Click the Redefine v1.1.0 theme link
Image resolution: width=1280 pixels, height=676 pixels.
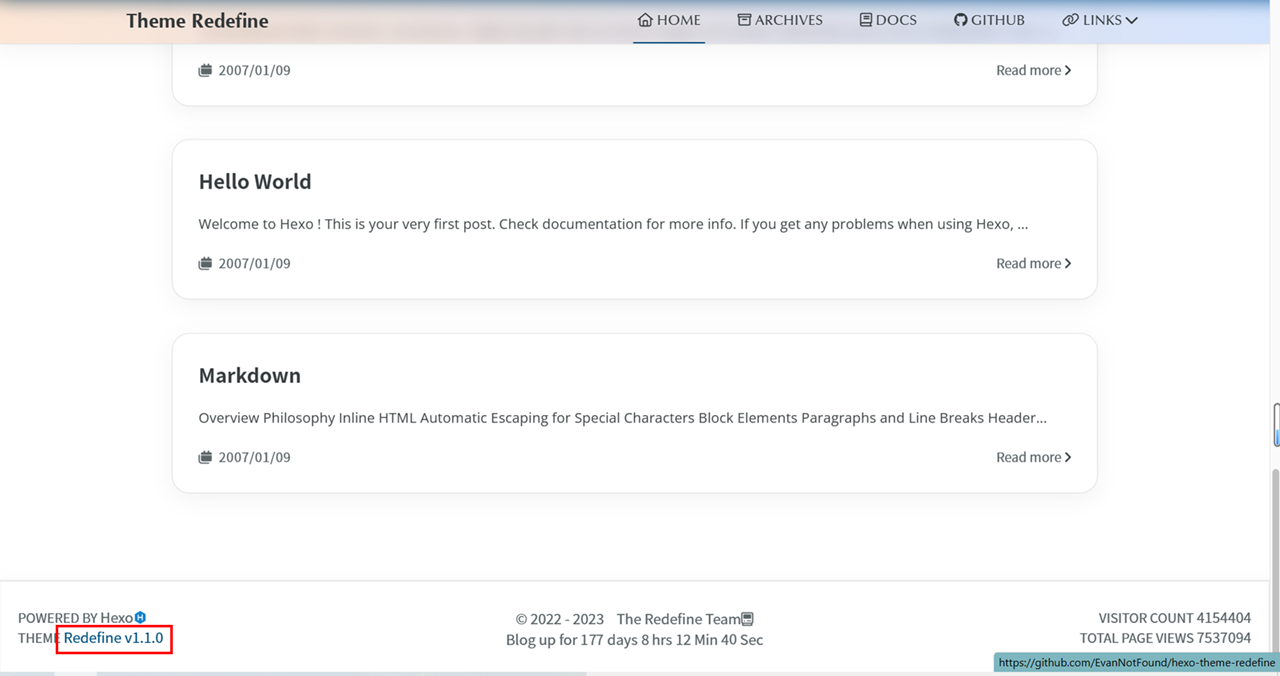[113, 638]
